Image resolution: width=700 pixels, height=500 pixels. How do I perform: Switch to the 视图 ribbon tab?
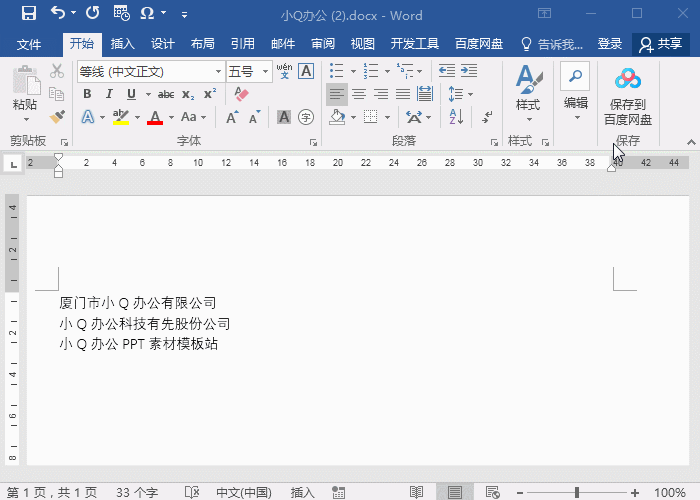(362, 44)
